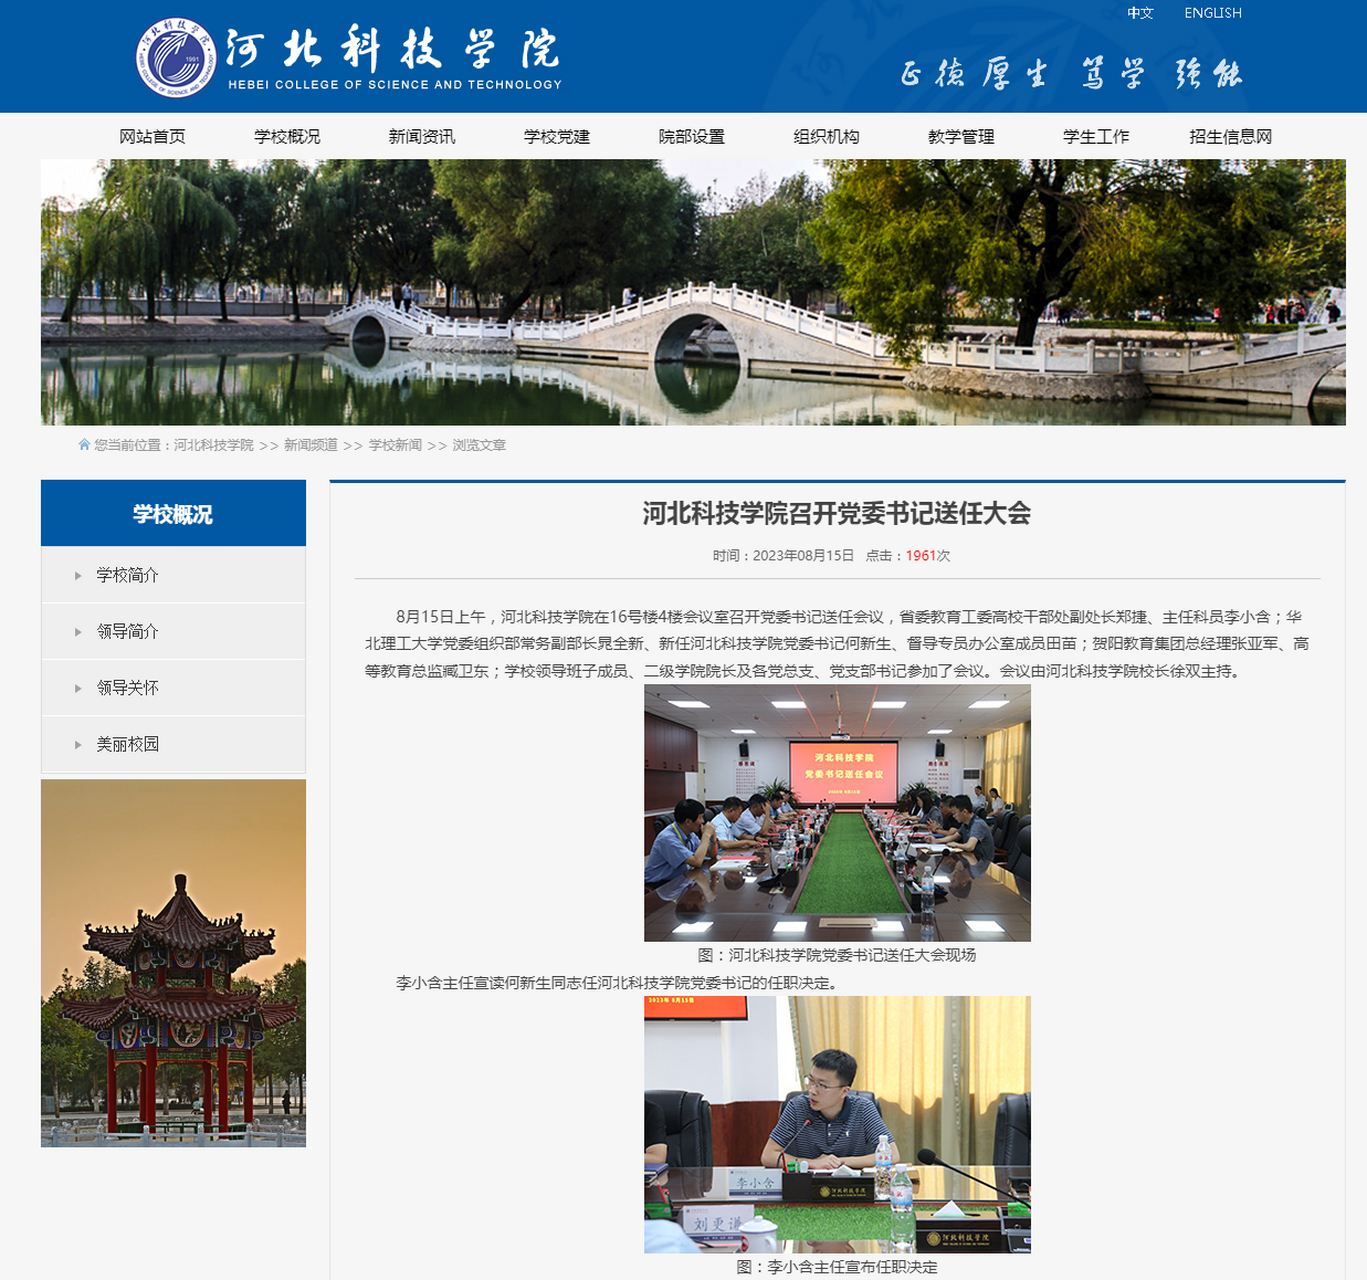Open 招生信息网 from the top menu

point(1230,136)
